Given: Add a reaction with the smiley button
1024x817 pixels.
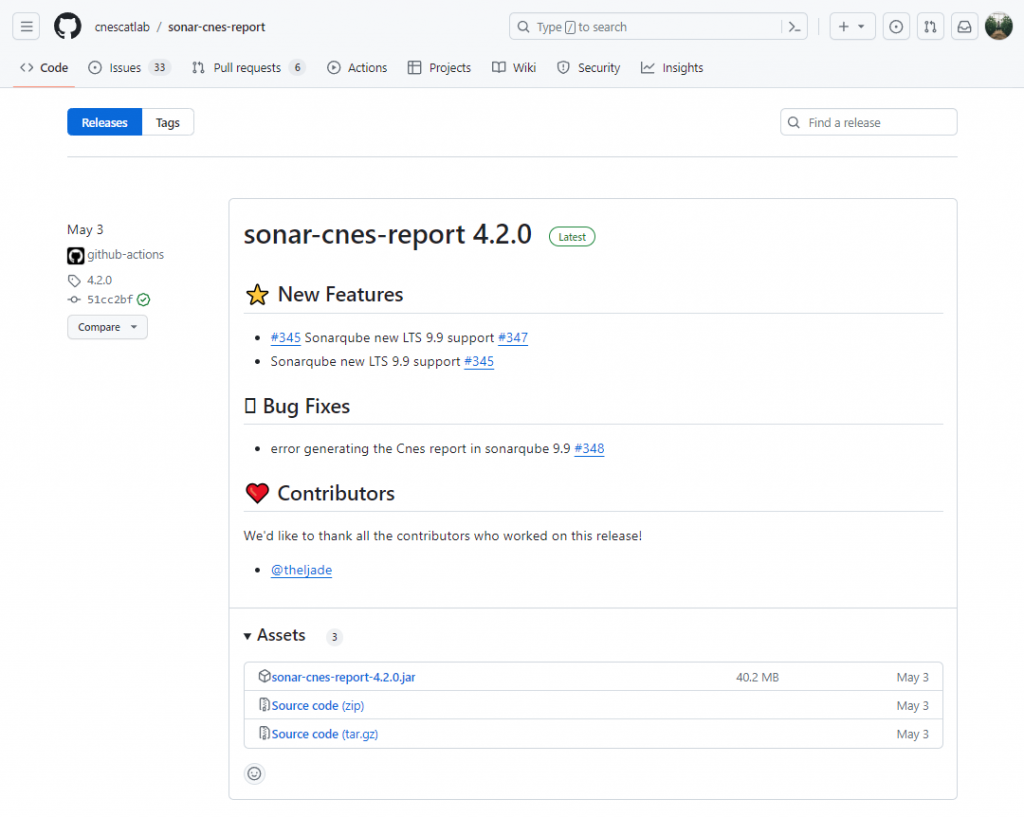Looking at the screenshot, I should pyautogui.click(x=254, y=774).
